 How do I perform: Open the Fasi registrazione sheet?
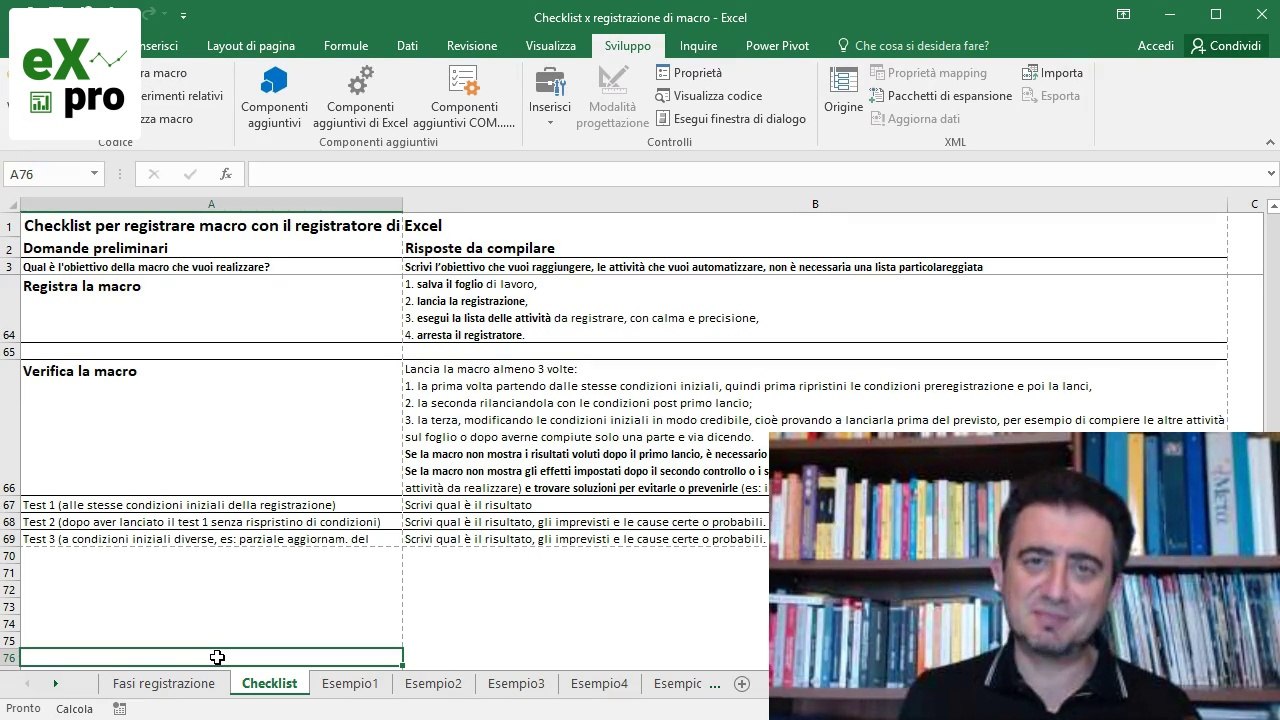tap(164, 684)
